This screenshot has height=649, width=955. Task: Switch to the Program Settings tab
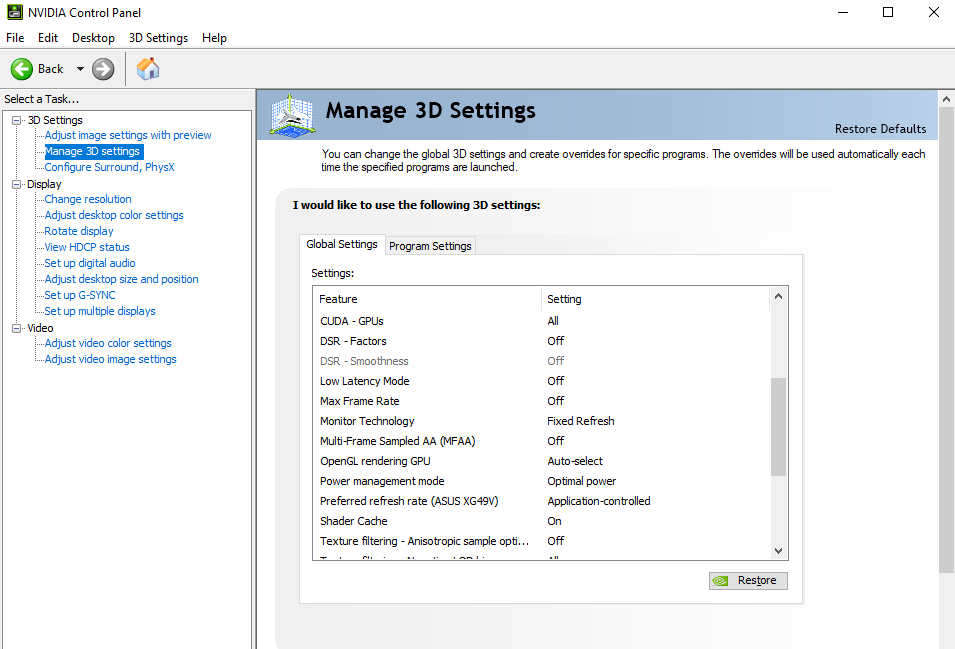[430, 246]
